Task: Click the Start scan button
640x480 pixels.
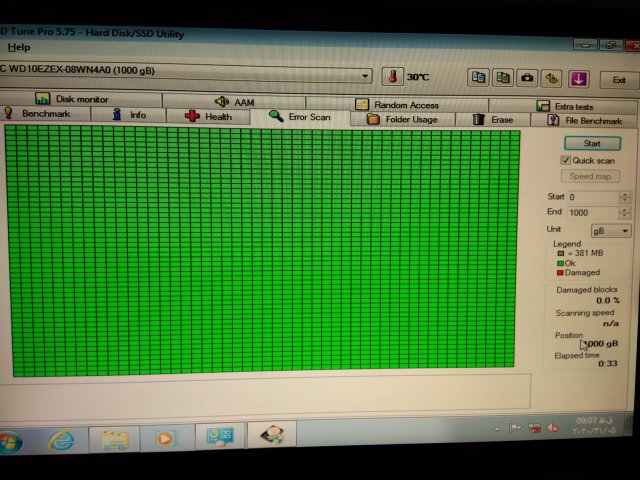Action: [x=592, y=143]
